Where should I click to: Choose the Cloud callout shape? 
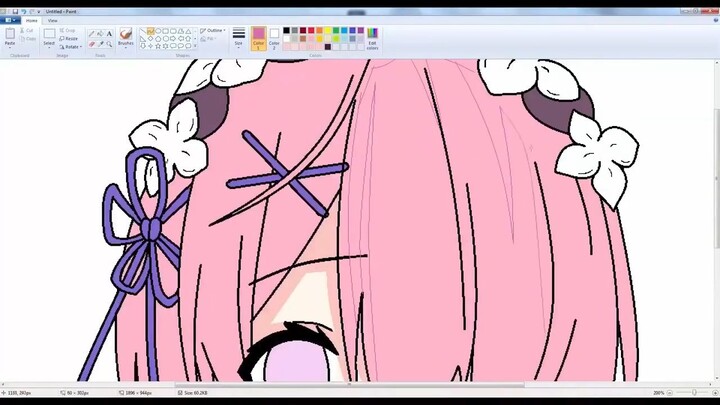click(188, 46)
